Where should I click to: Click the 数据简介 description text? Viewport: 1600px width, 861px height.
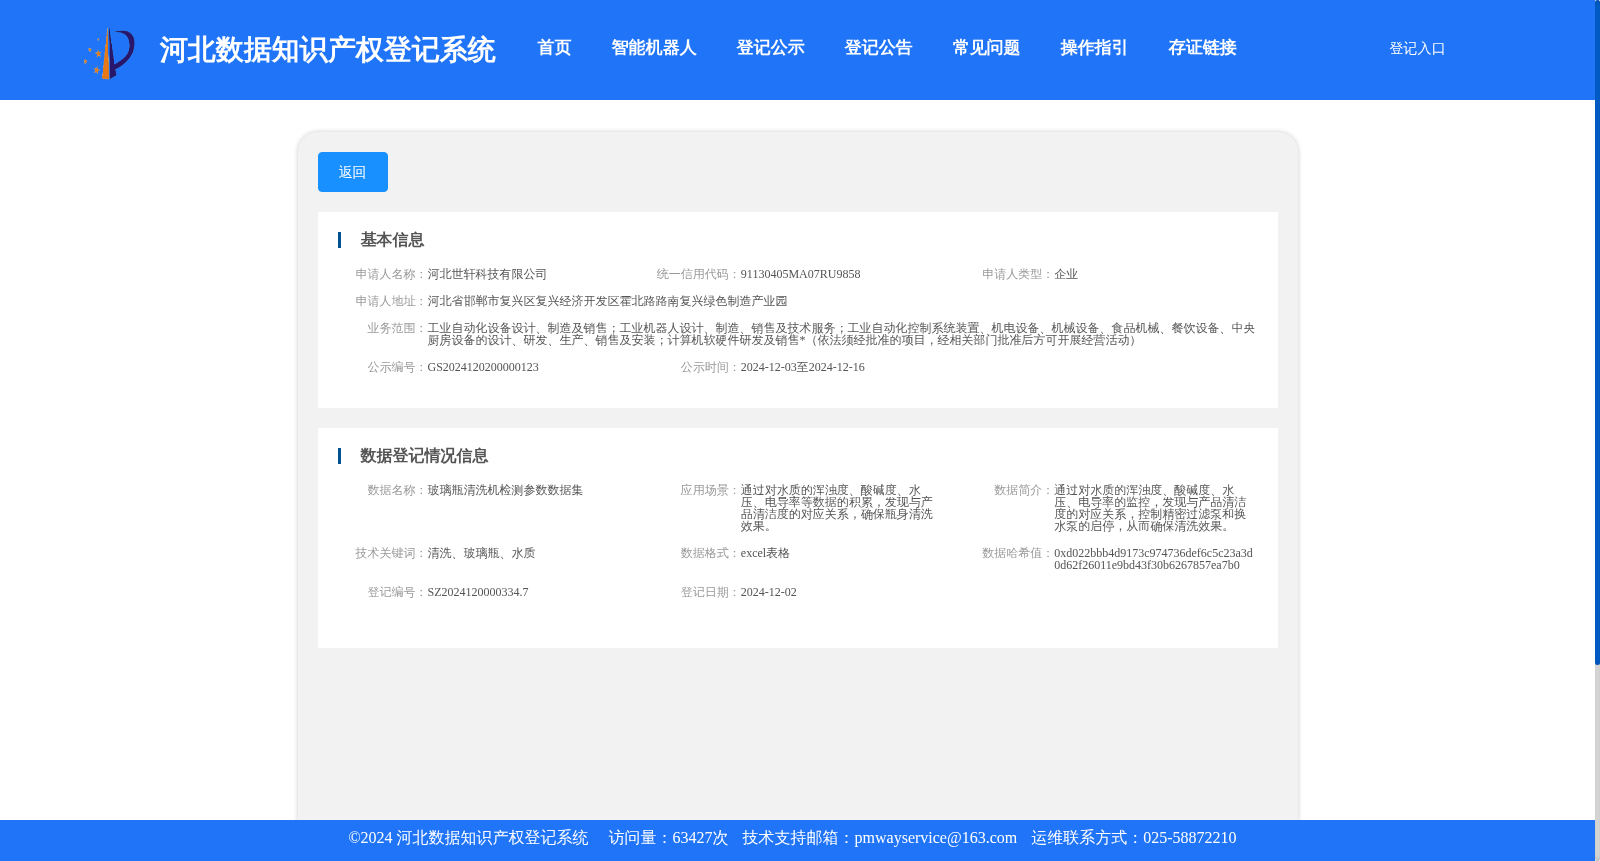1150,508
